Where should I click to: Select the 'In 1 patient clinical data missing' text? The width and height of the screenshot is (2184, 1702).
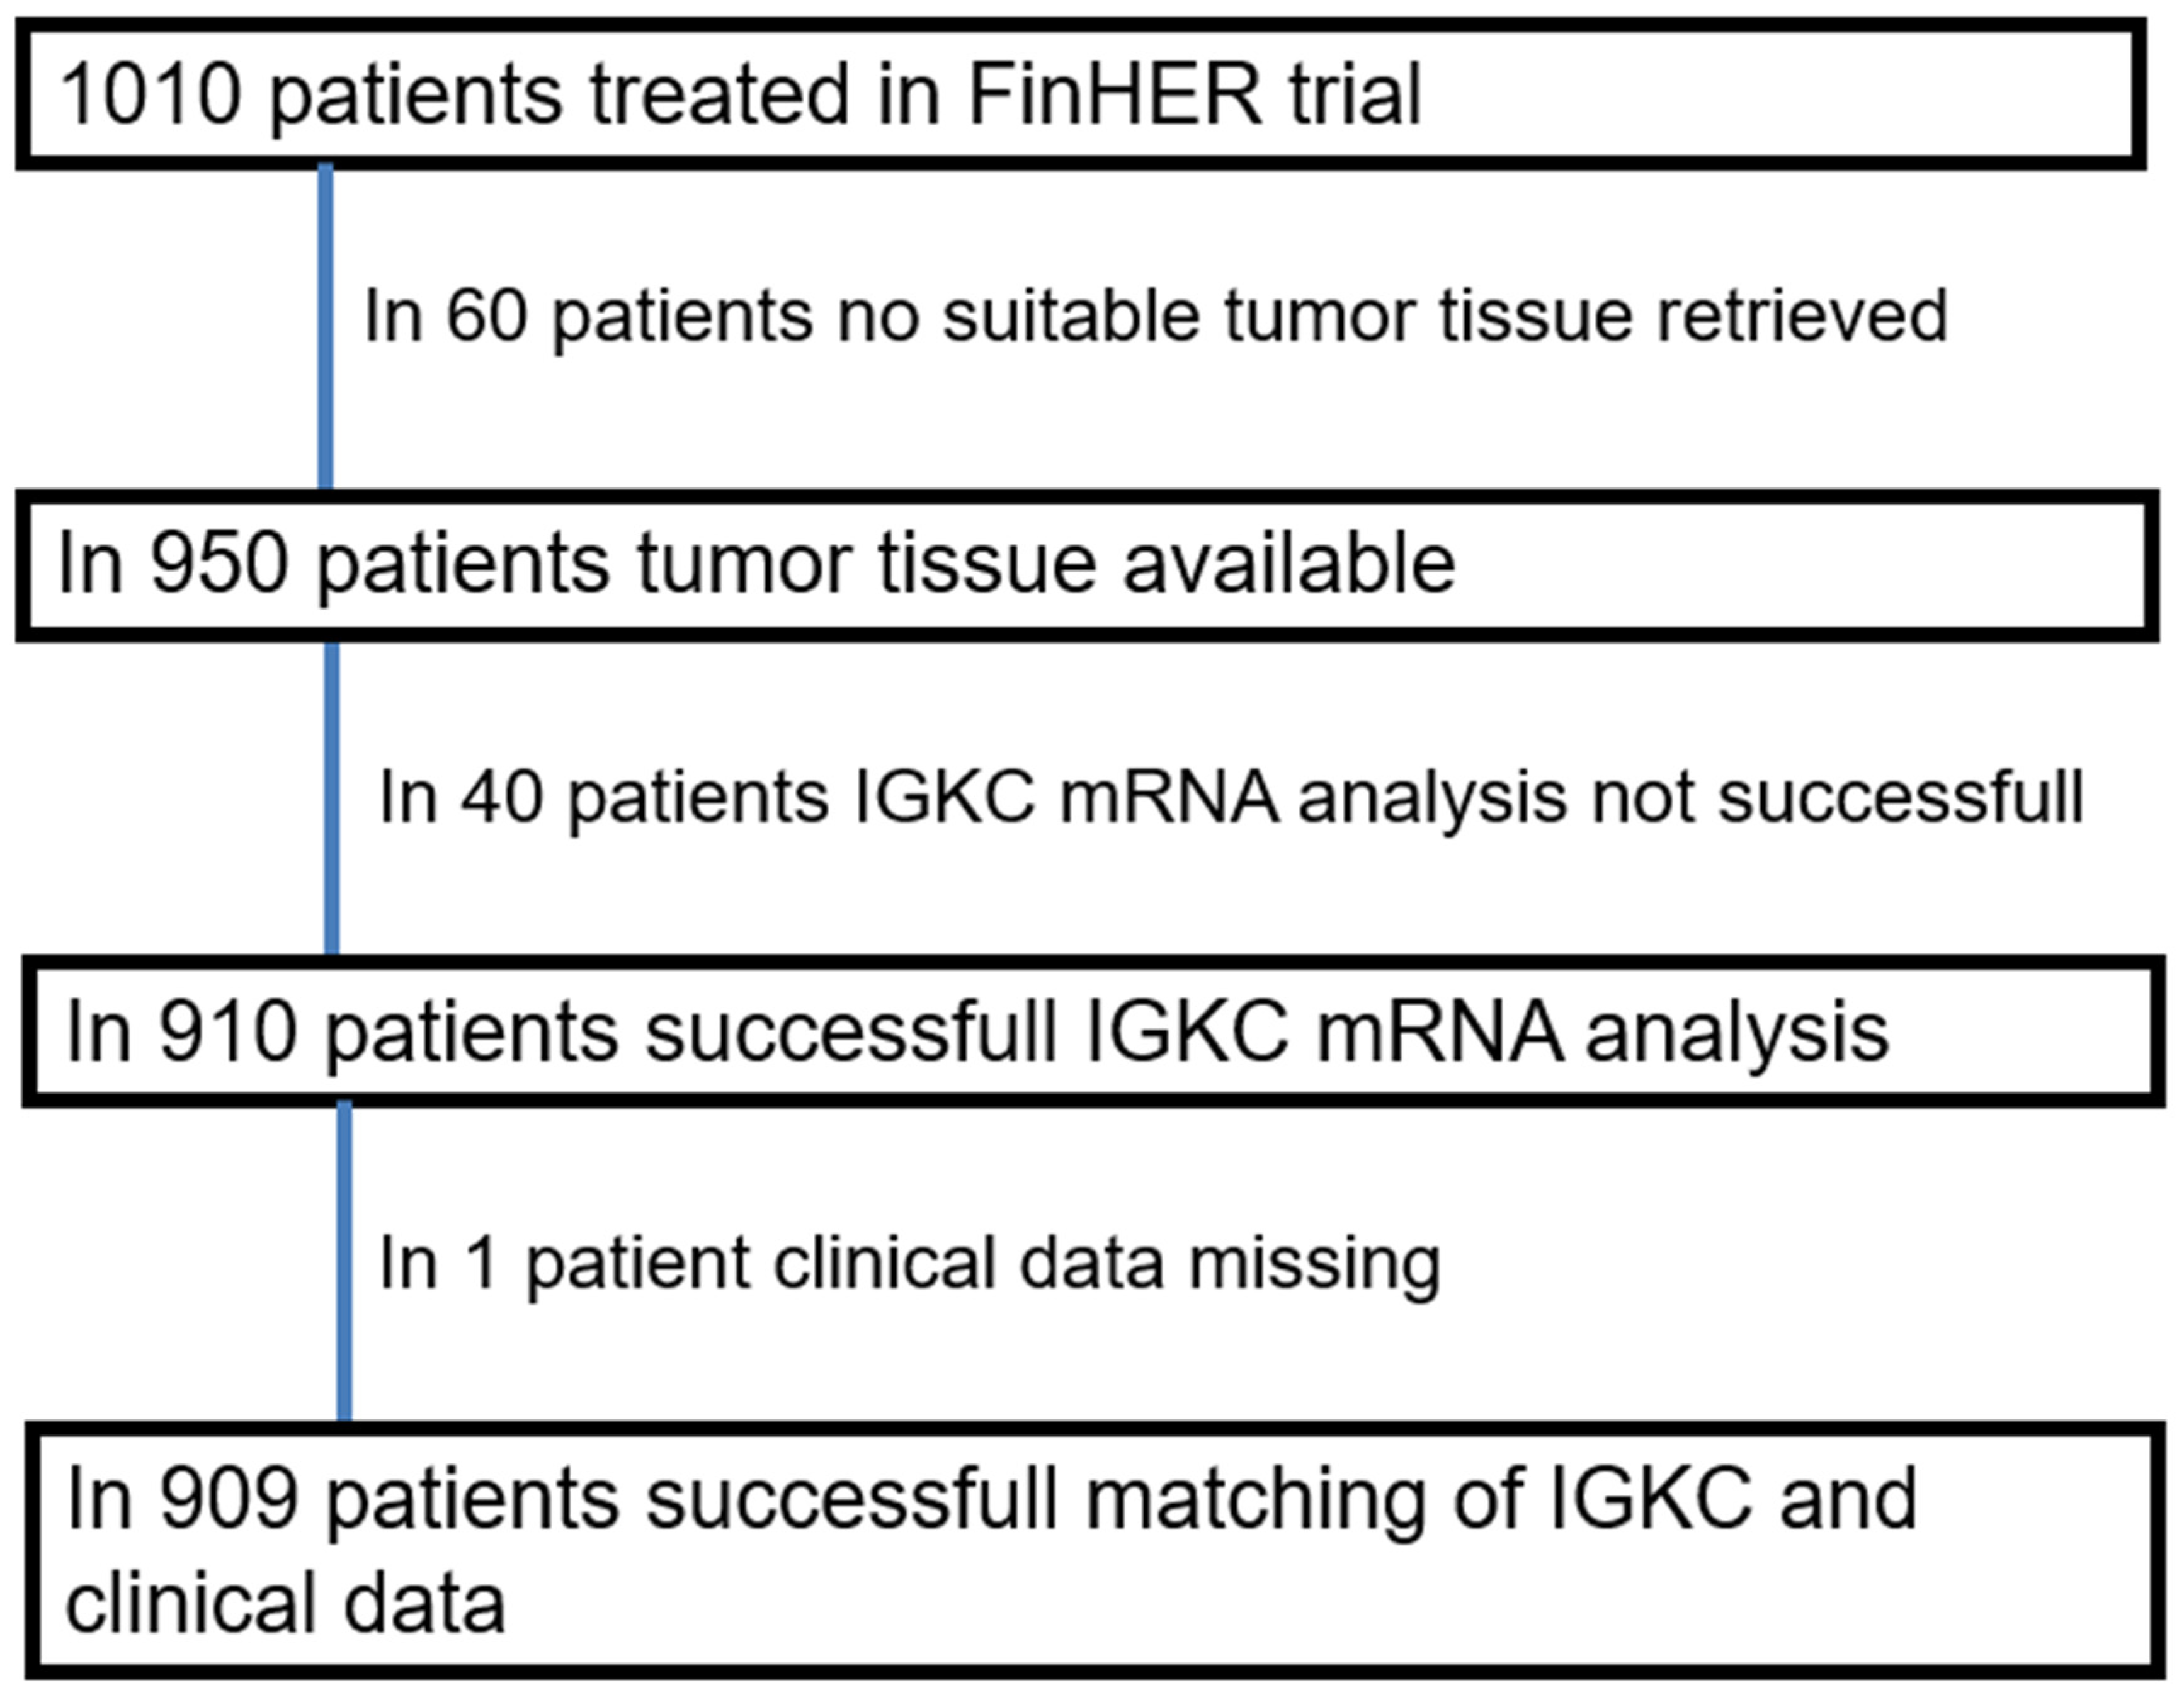[909, 1263]
